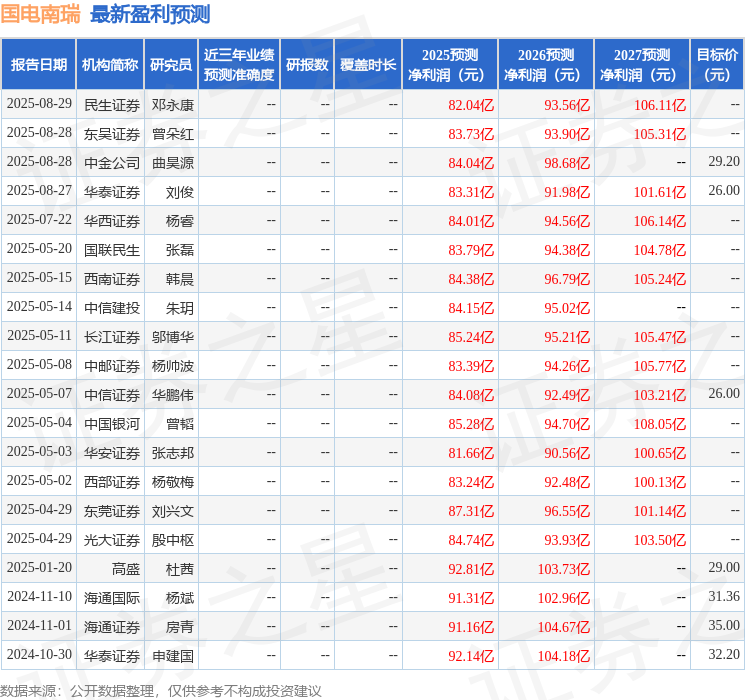Select analyst 杨敬梅
745x700 pixels.
[172, 482]
